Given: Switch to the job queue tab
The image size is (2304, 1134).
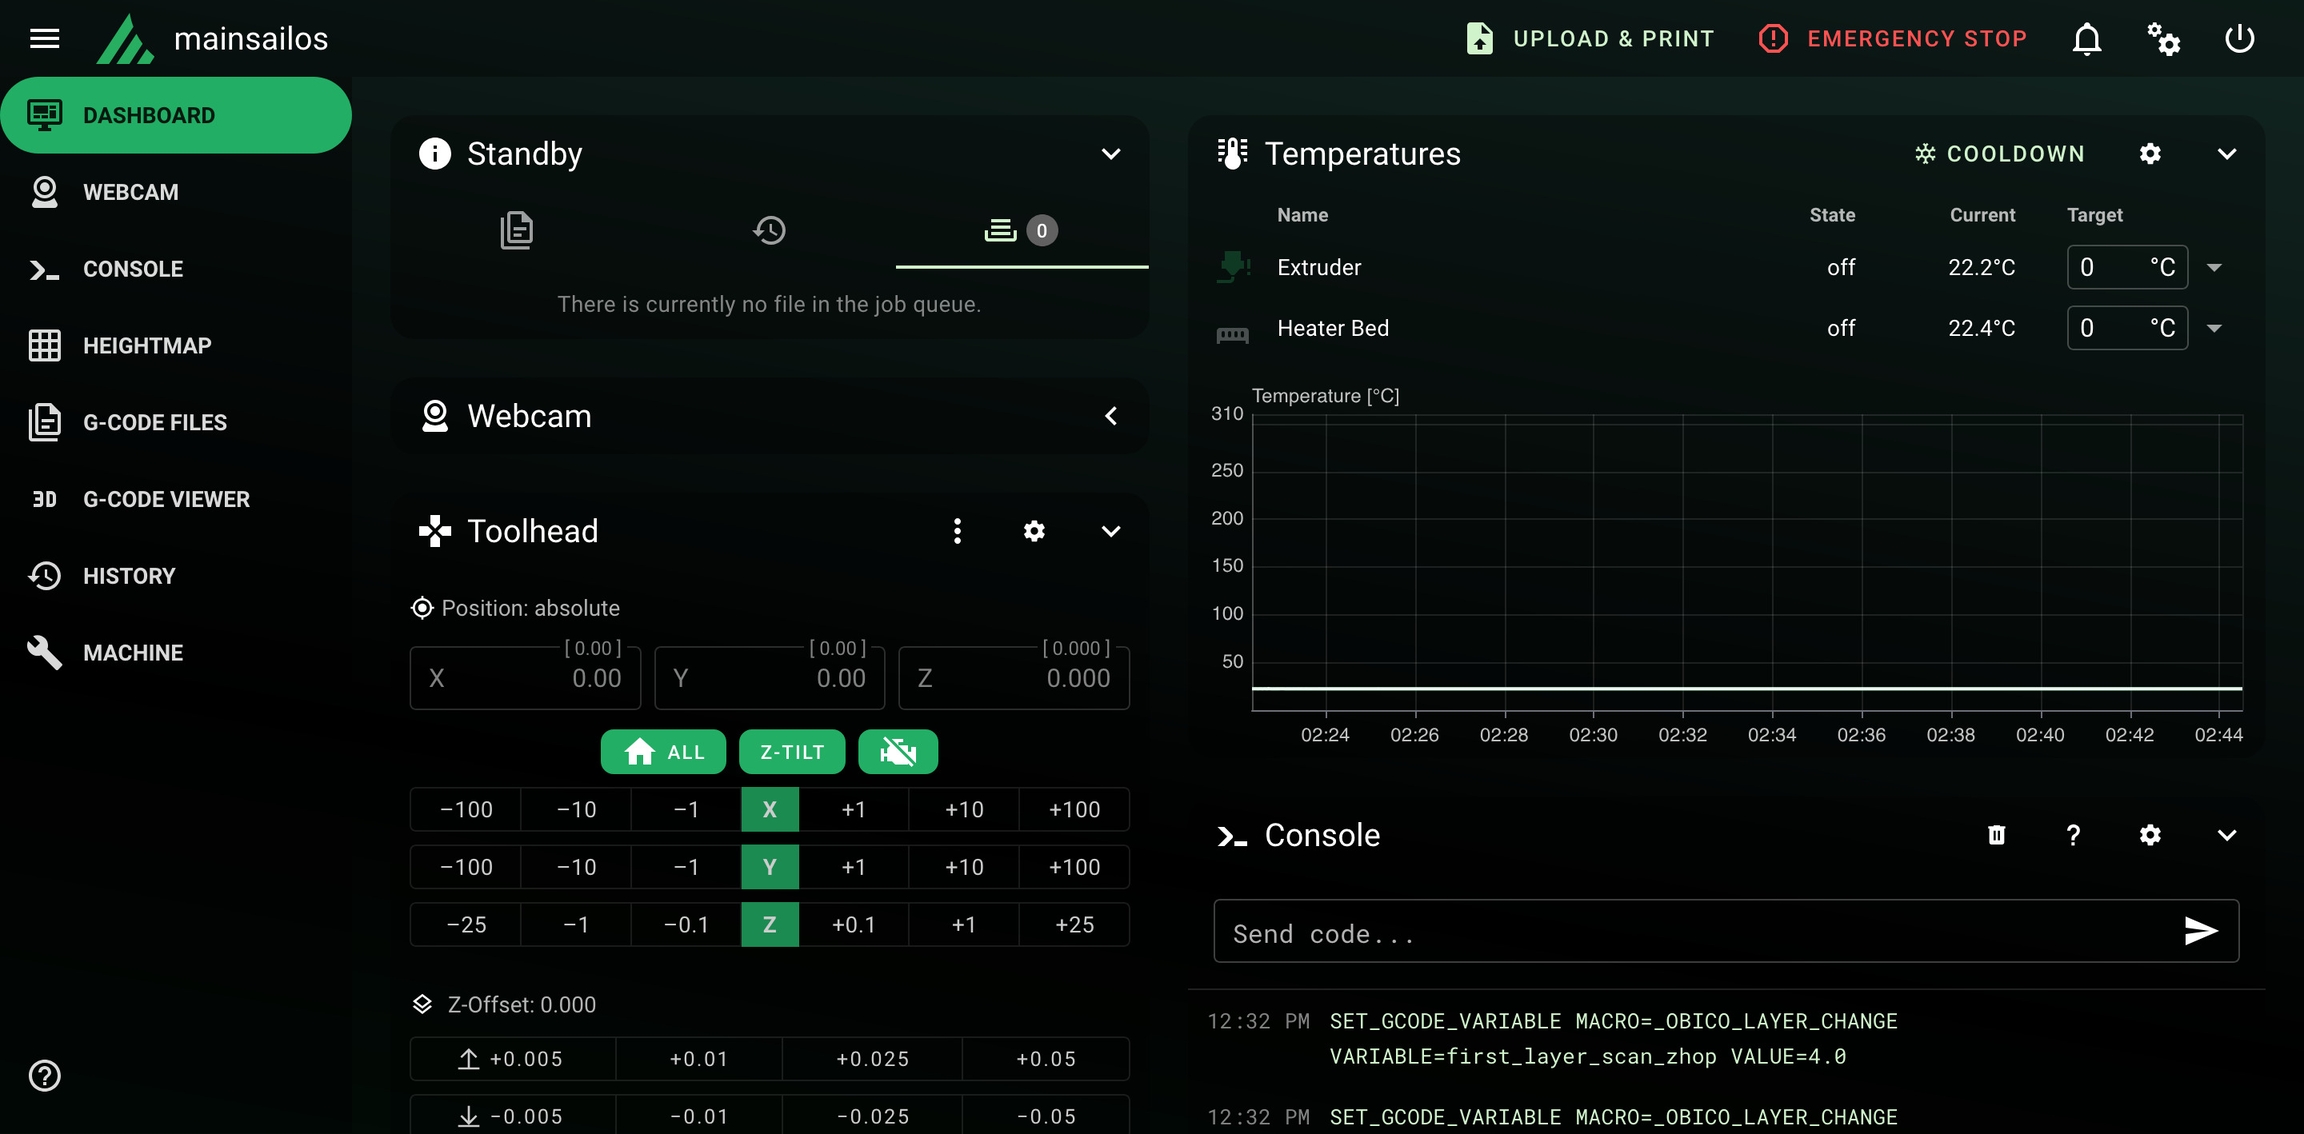Looking at the screenshot, I should 1020,231.
